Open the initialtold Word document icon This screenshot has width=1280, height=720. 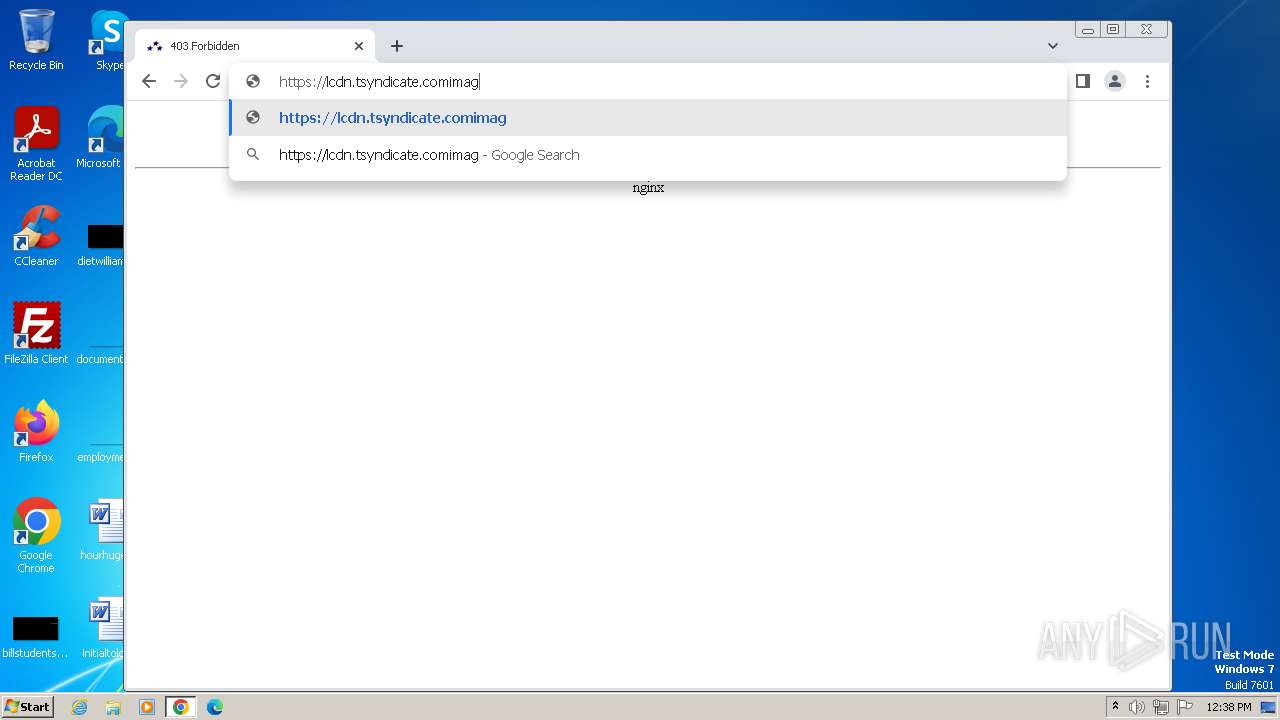point(104,628)
